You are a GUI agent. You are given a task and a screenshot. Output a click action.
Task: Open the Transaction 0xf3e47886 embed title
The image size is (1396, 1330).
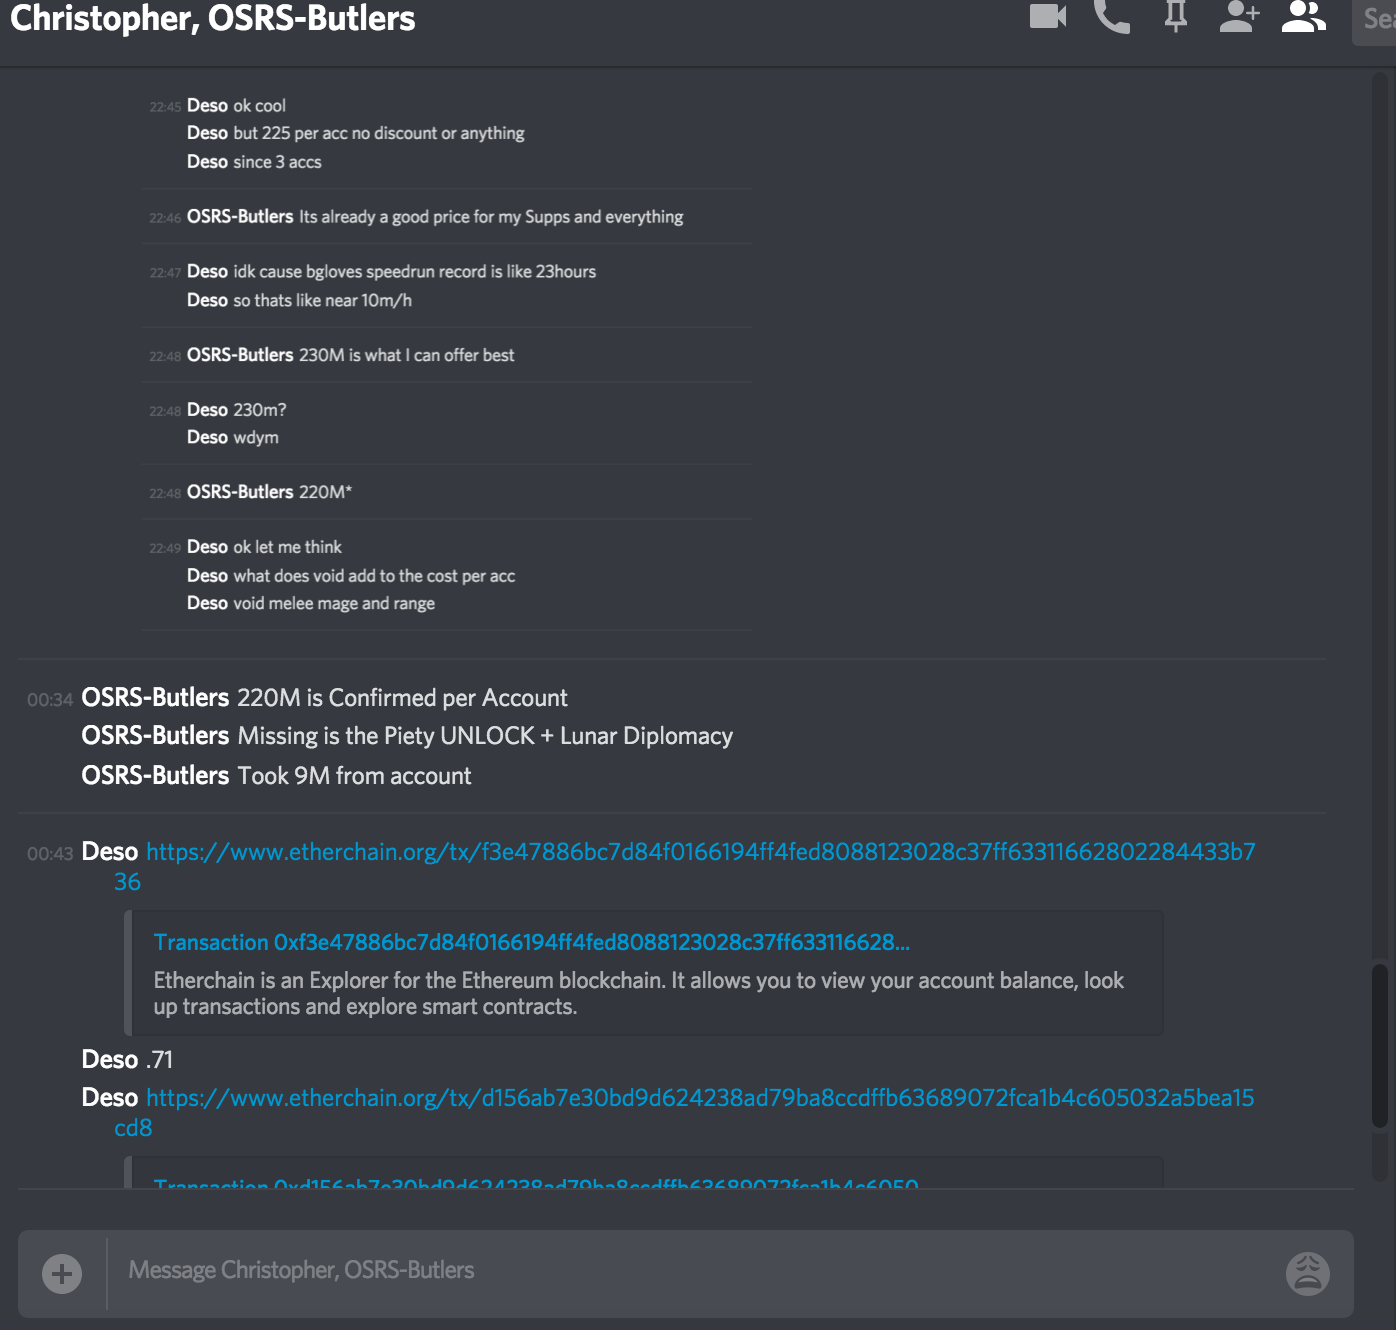531,942
